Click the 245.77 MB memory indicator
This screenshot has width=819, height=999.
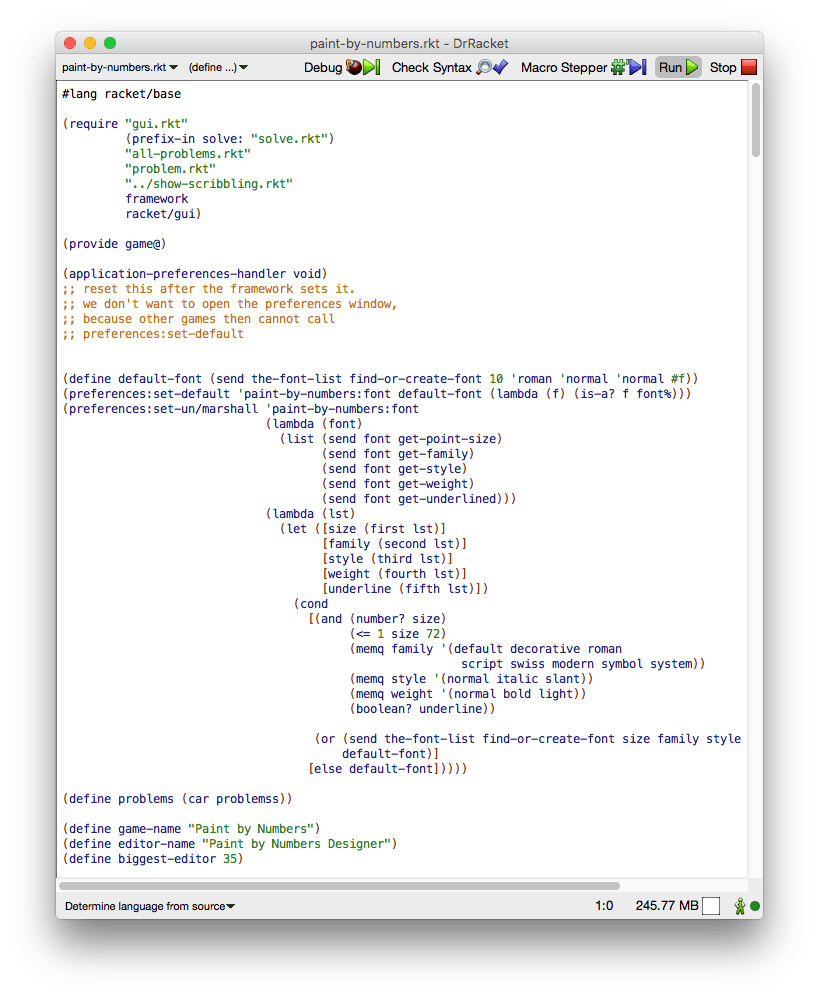(x=665, y=905)
